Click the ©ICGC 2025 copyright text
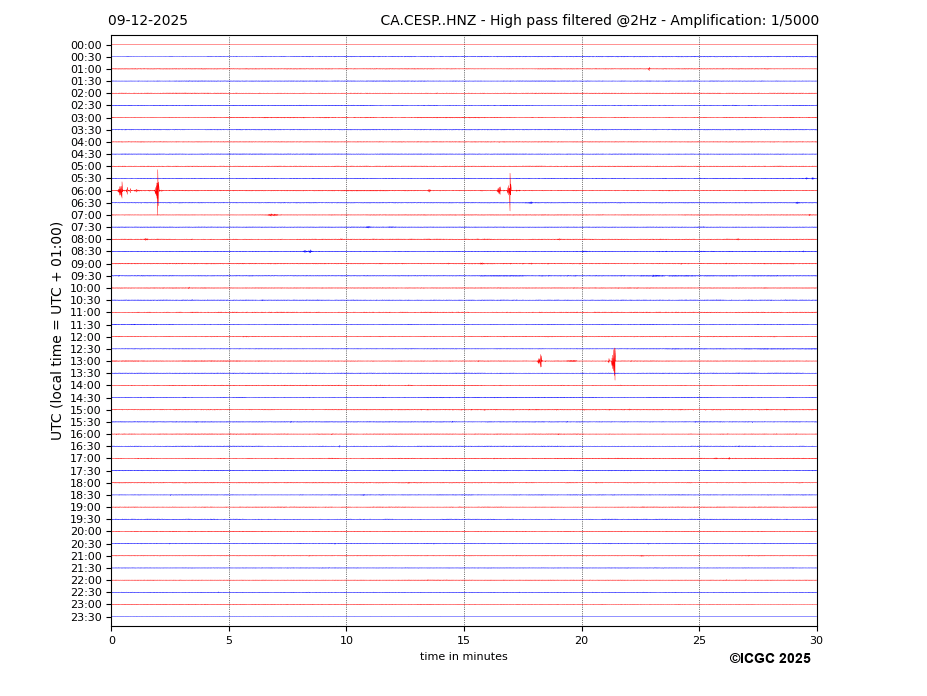The height and width of the screenshot is (696, 927). tap(769, 659)
